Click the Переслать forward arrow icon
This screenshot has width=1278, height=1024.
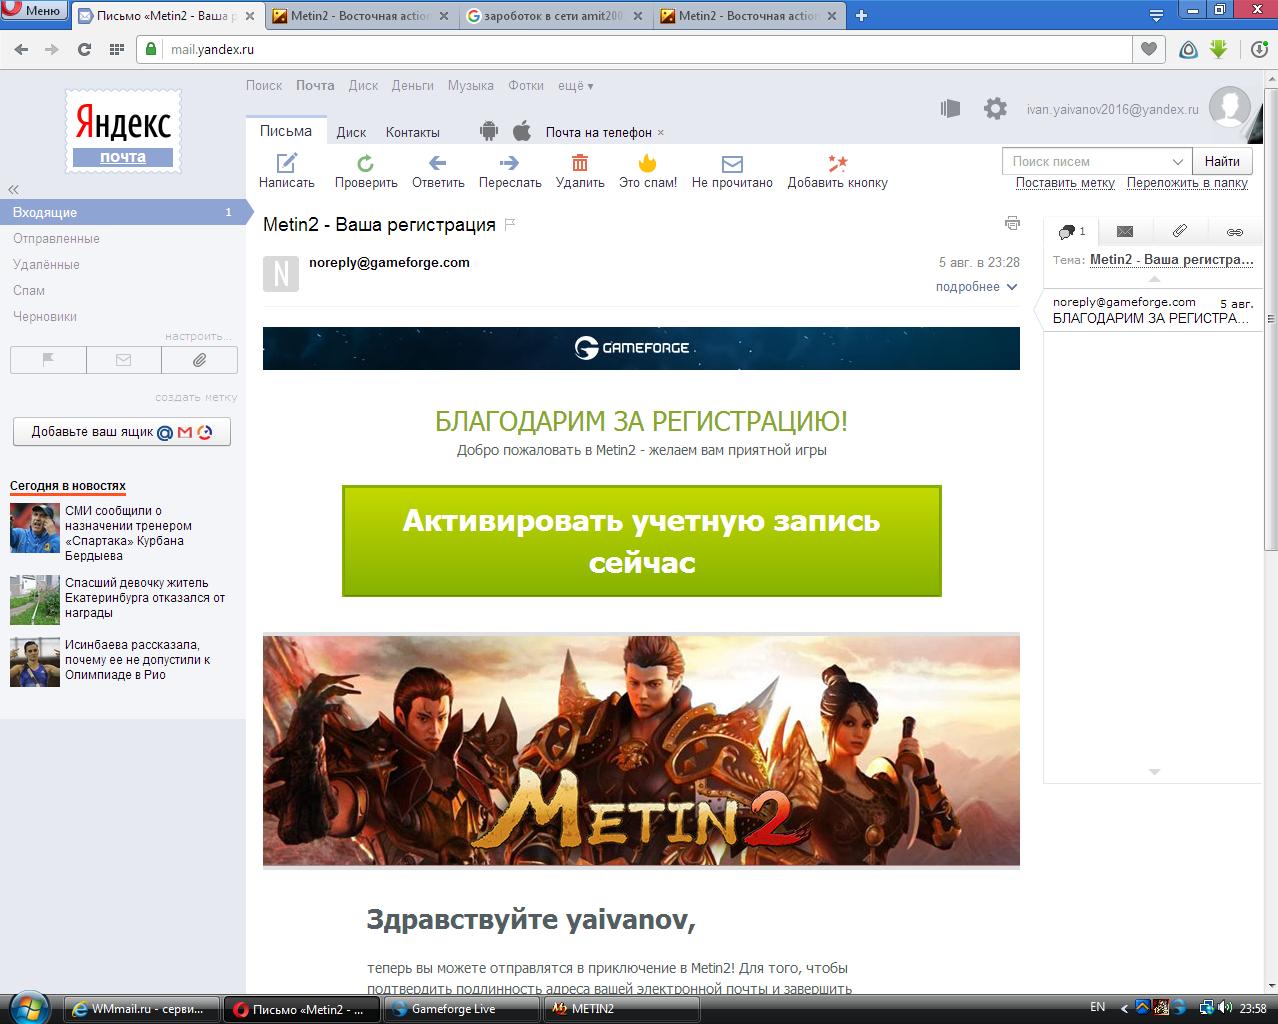(509, 163)
